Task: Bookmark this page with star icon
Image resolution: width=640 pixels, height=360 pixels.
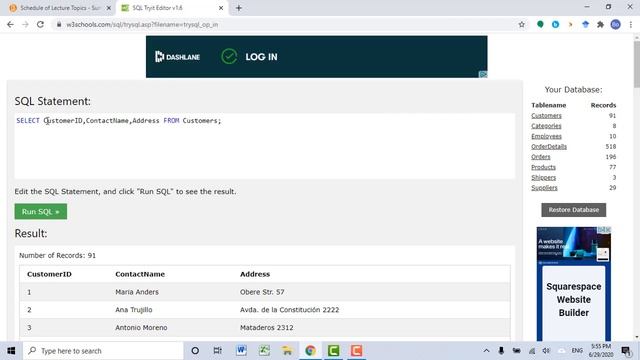Action: click(x=522, y=24)
